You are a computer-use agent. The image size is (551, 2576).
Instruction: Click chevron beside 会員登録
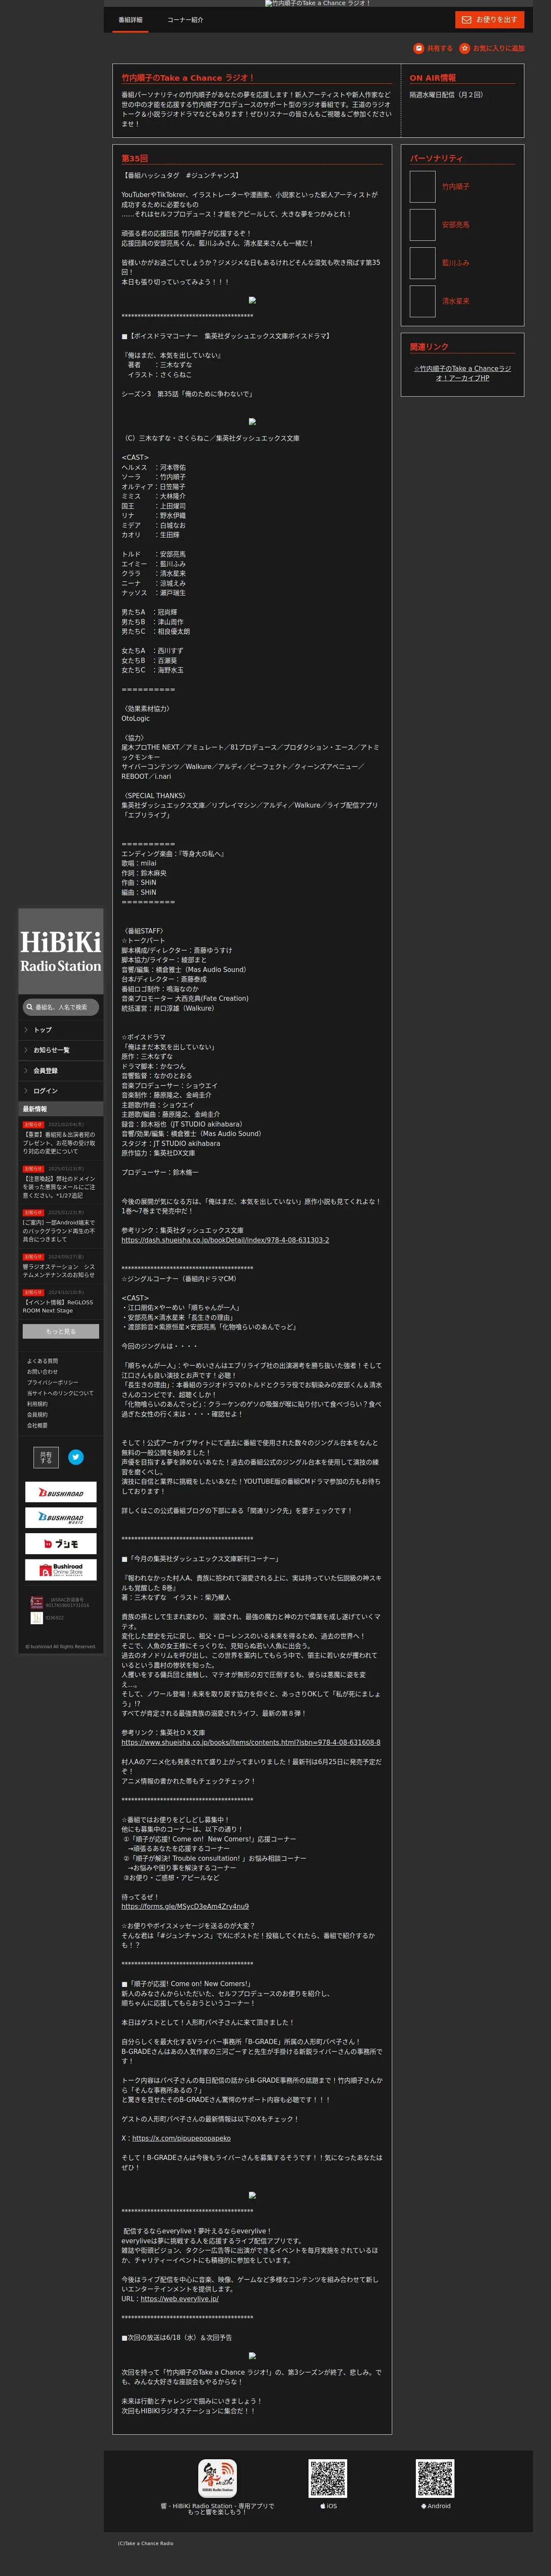pos(26,1071)
